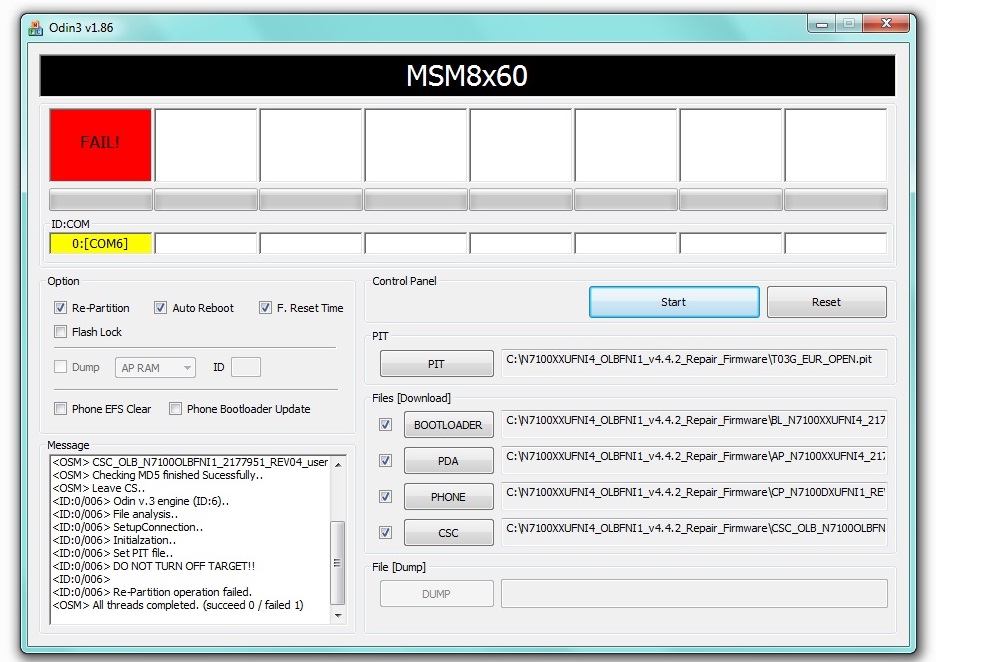Click the Start button
The image size is (1008, 662).
(x=674, y=302)
